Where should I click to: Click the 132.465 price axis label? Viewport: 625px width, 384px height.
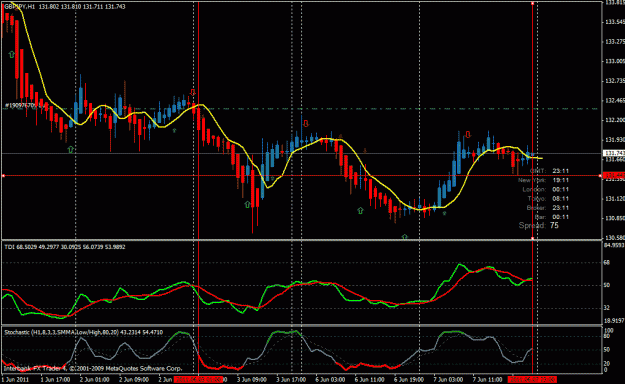(614, 100)
